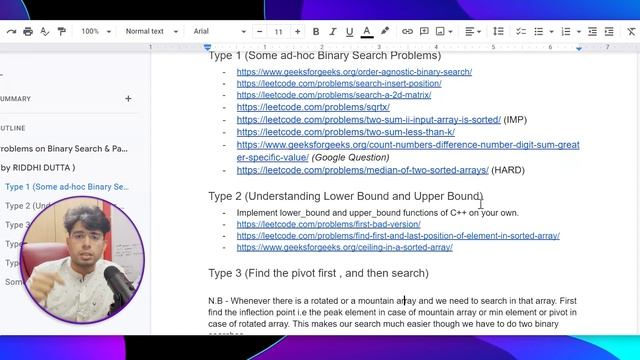The height and width of the screenshot is (360, 640).
Task: Add a comment using toolbar icon
Action: click(424, 31)
